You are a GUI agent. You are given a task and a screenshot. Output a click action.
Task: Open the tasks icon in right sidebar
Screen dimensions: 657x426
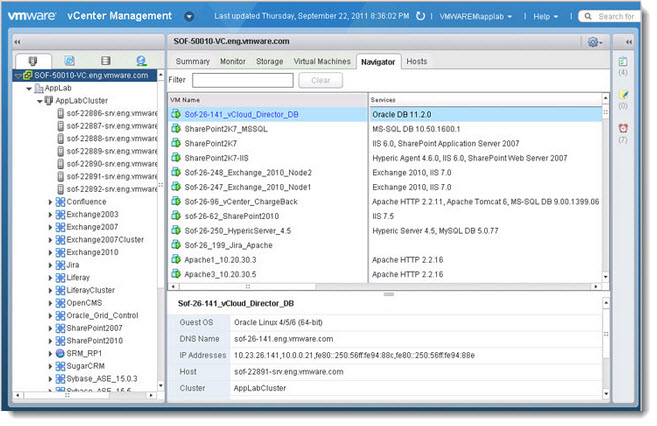[x=623, y=62]
